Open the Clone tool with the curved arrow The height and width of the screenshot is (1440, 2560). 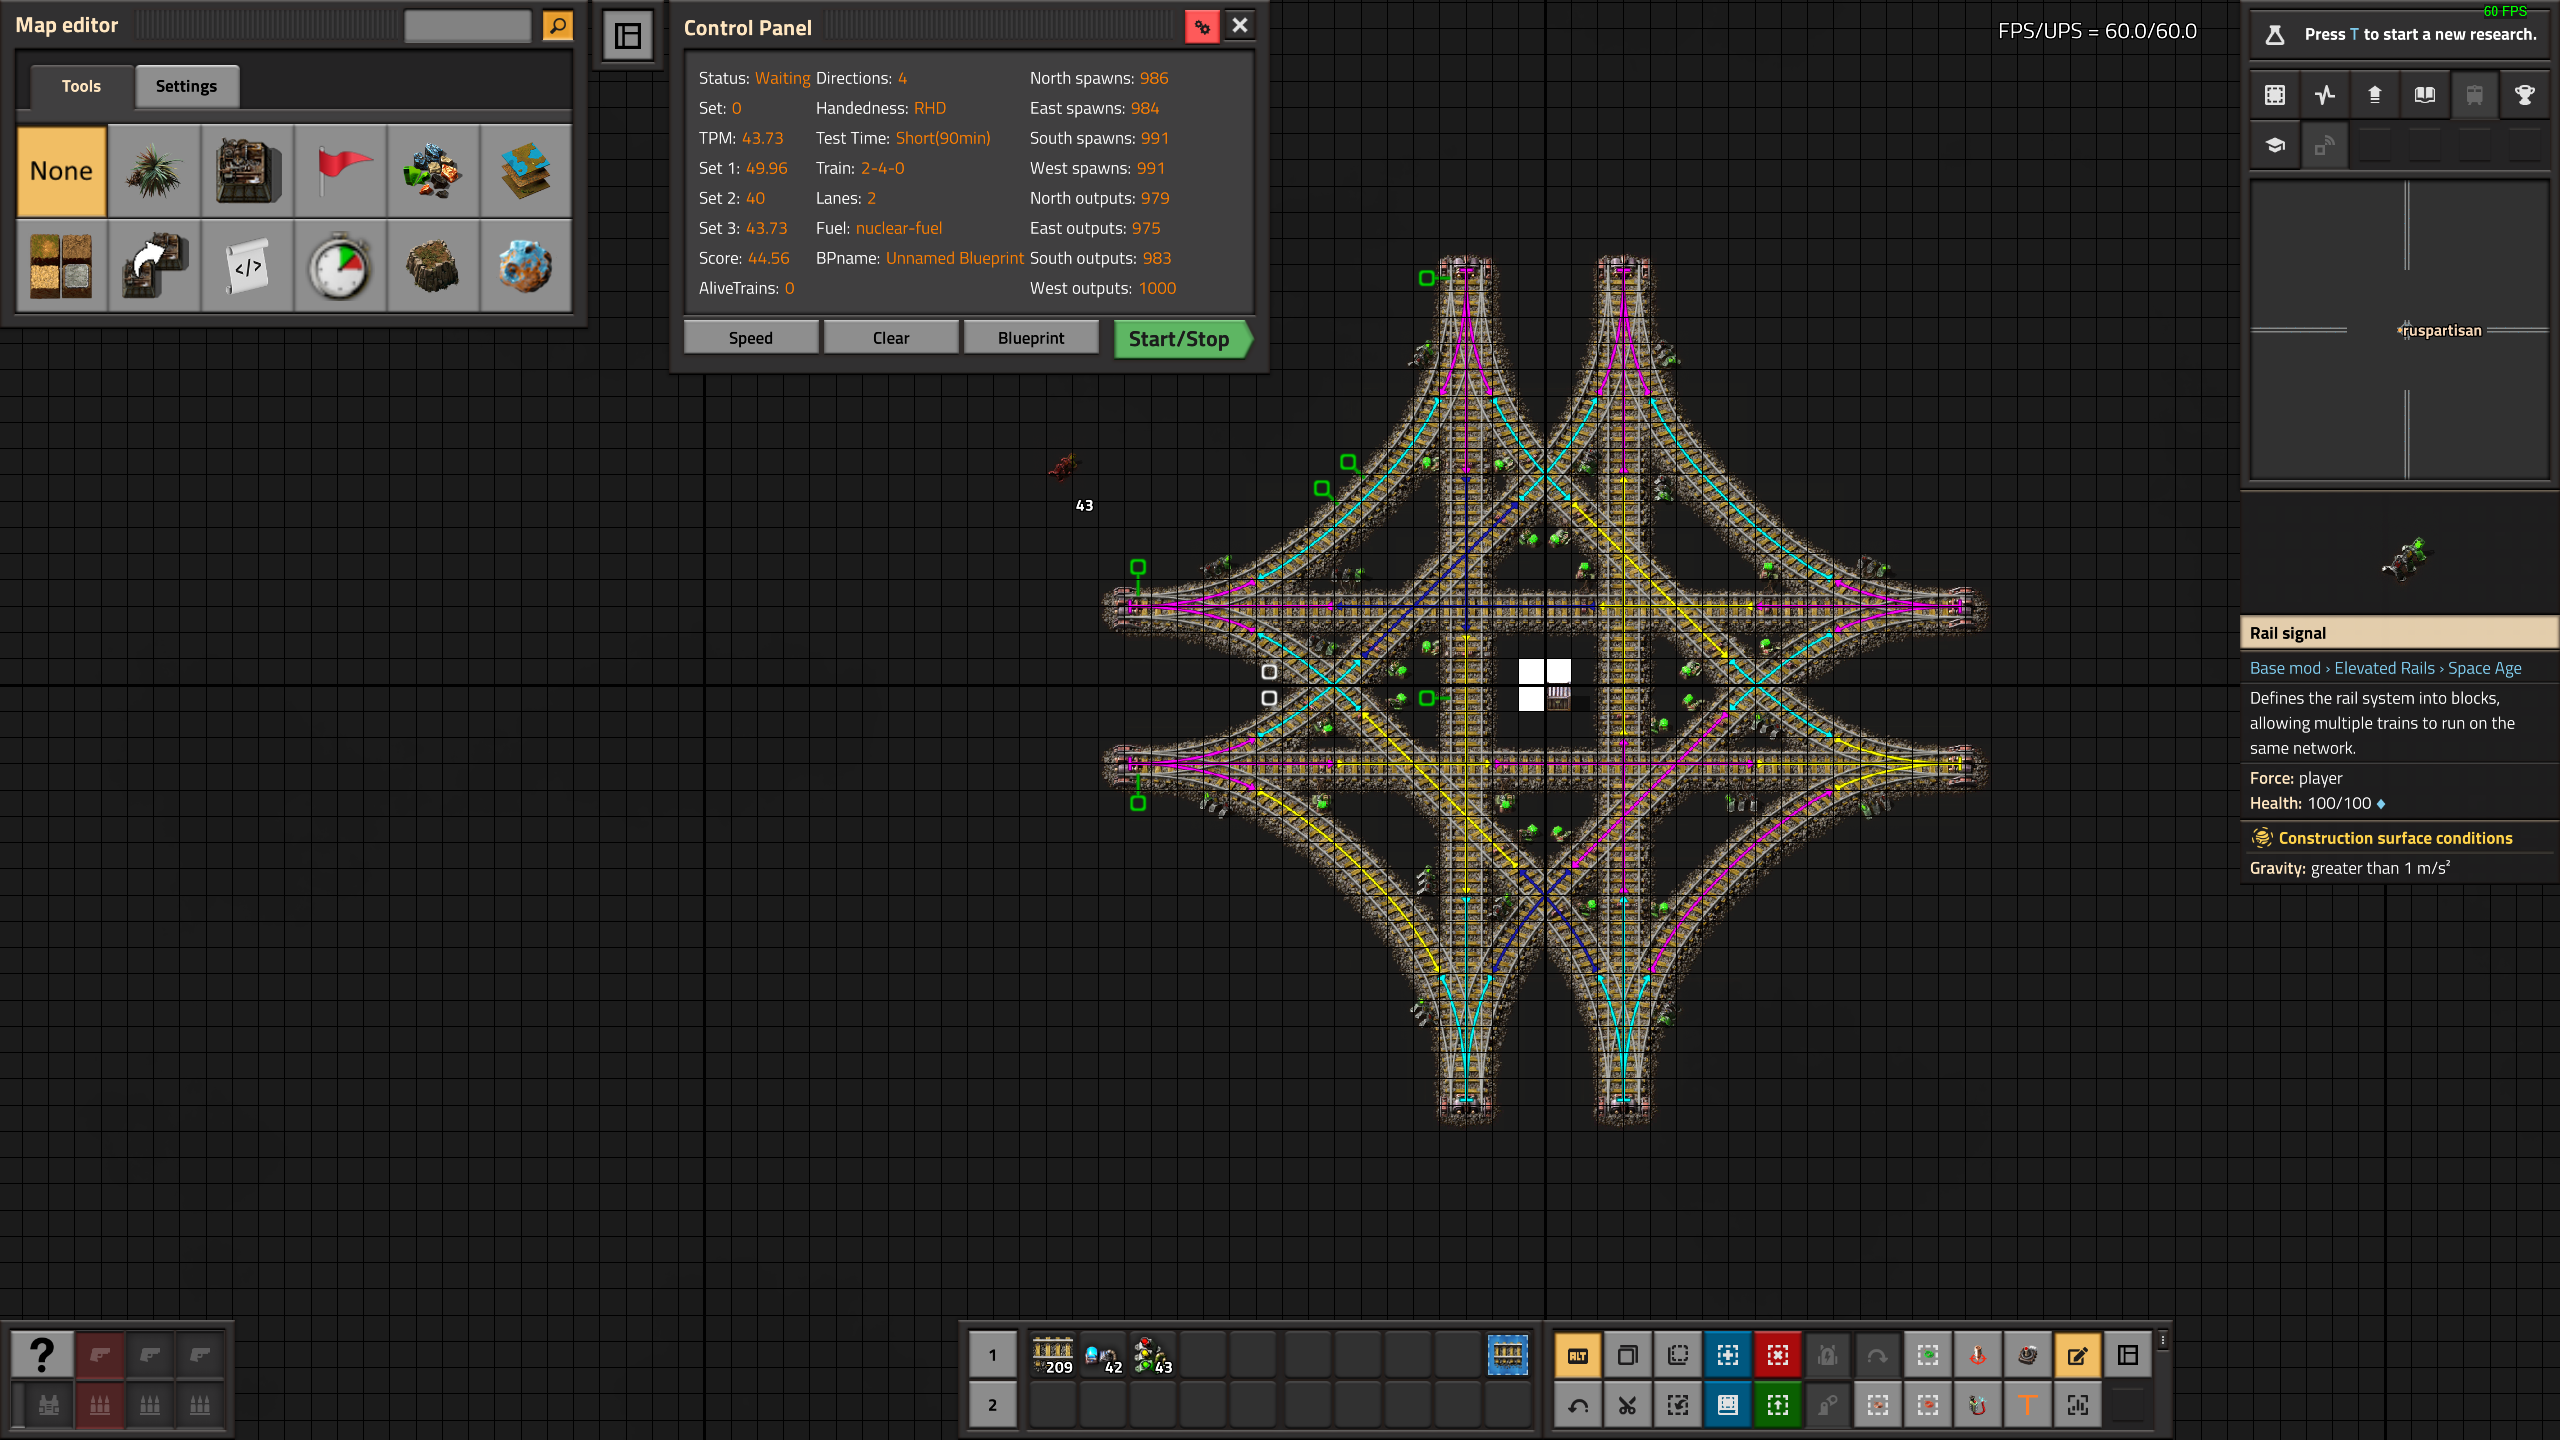[154, 266]
